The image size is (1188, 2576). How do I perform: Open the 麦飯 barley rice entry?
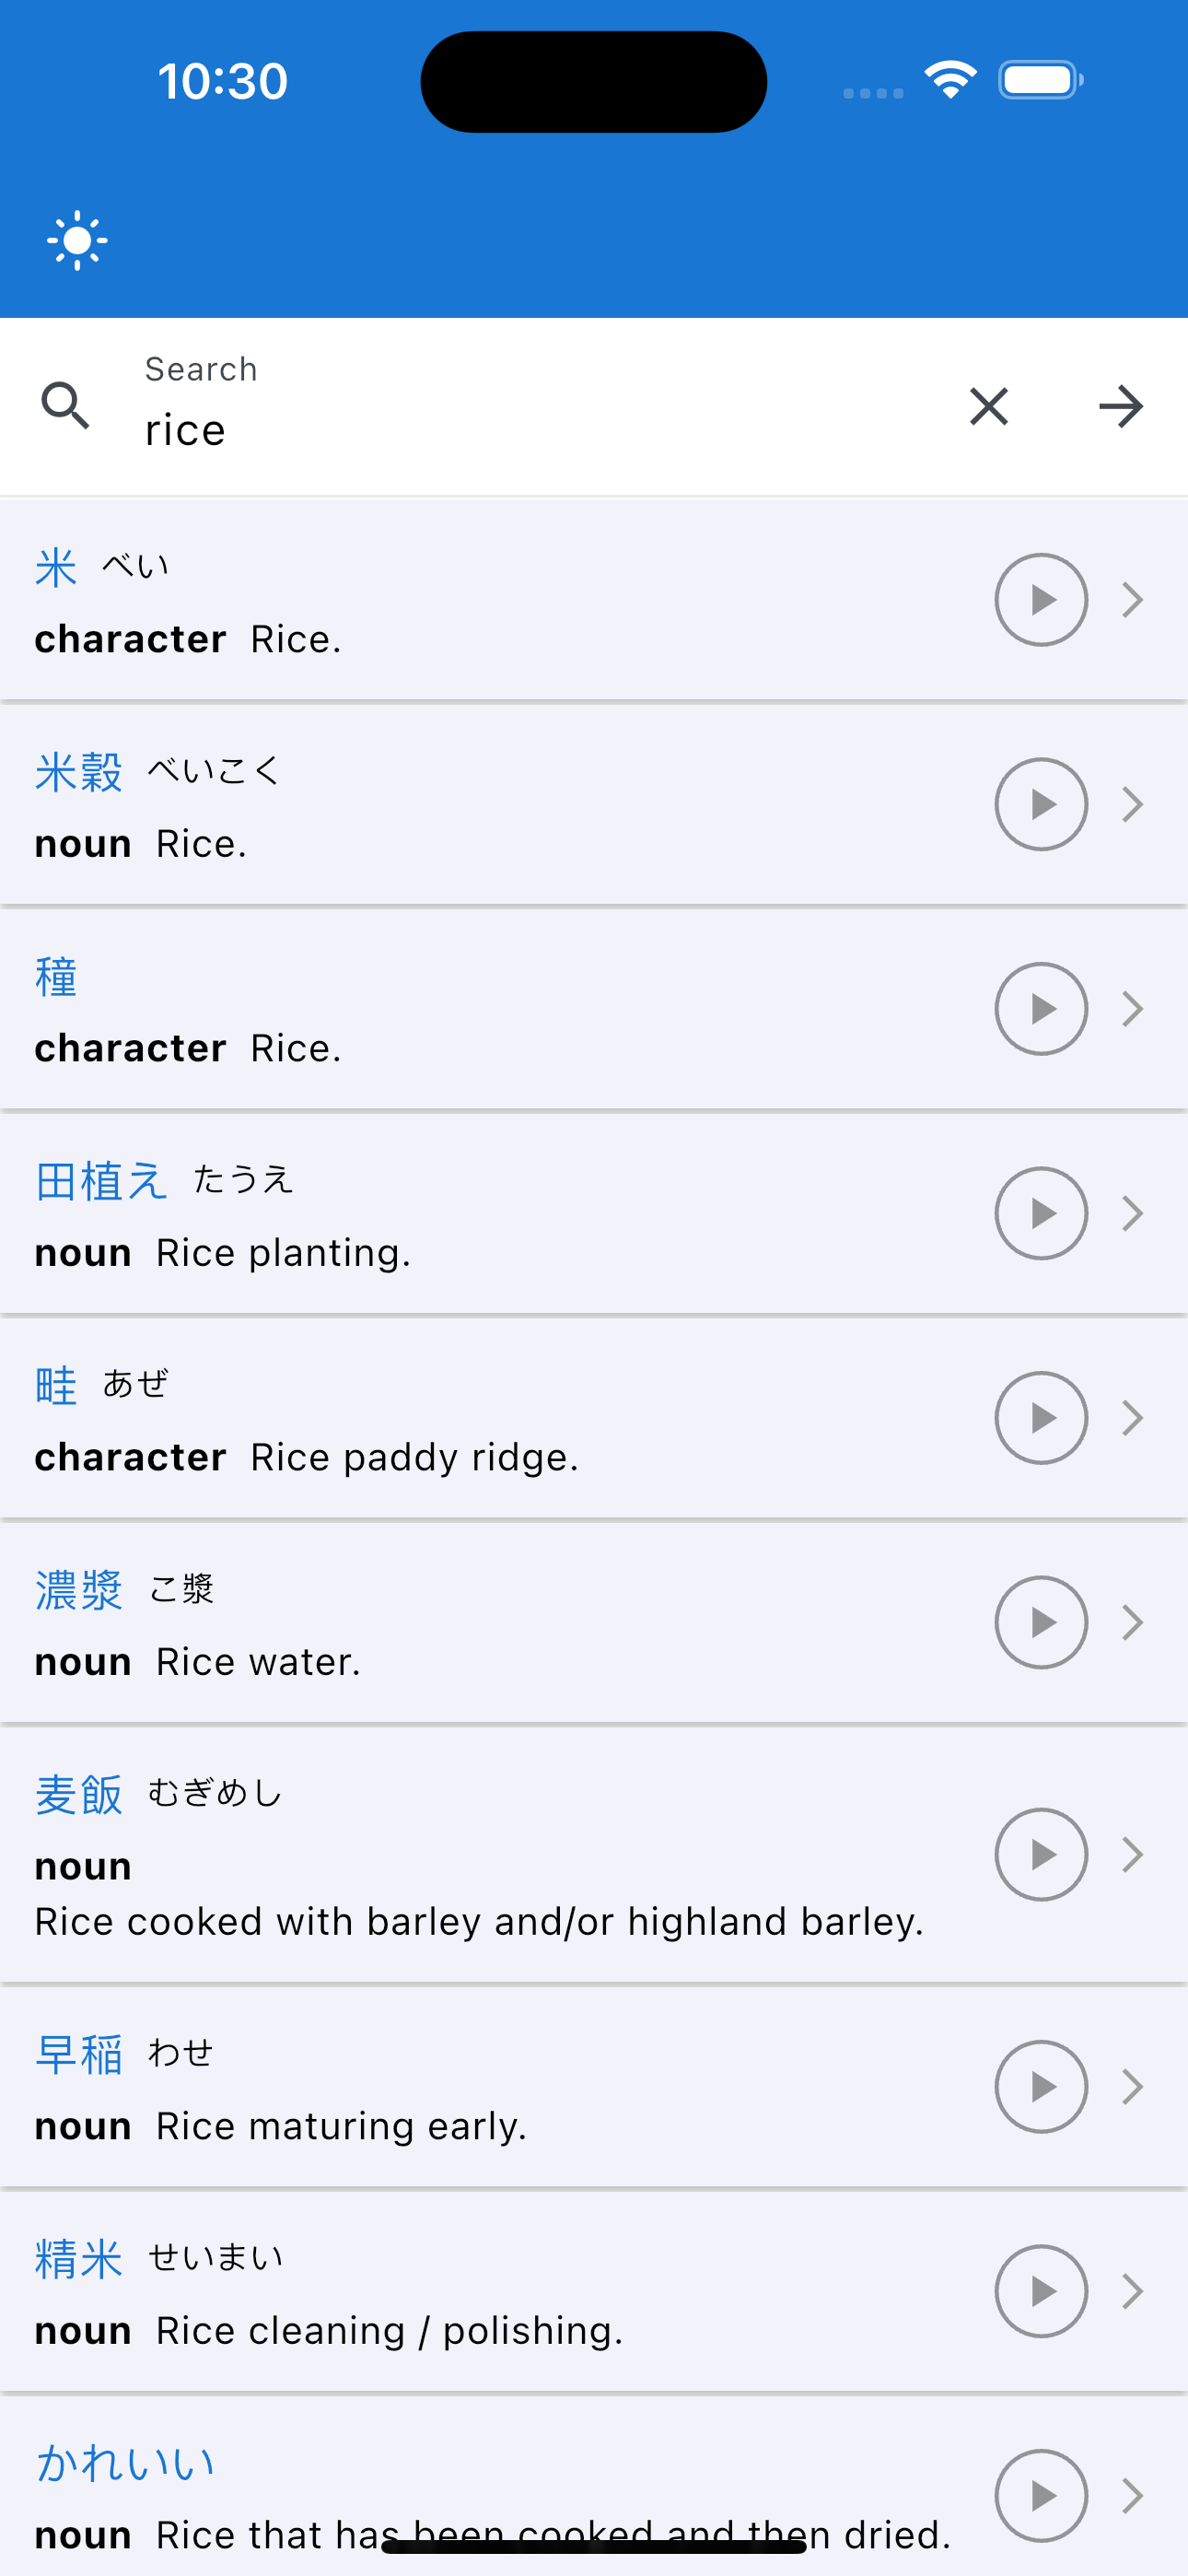(x=79, y=1794)
